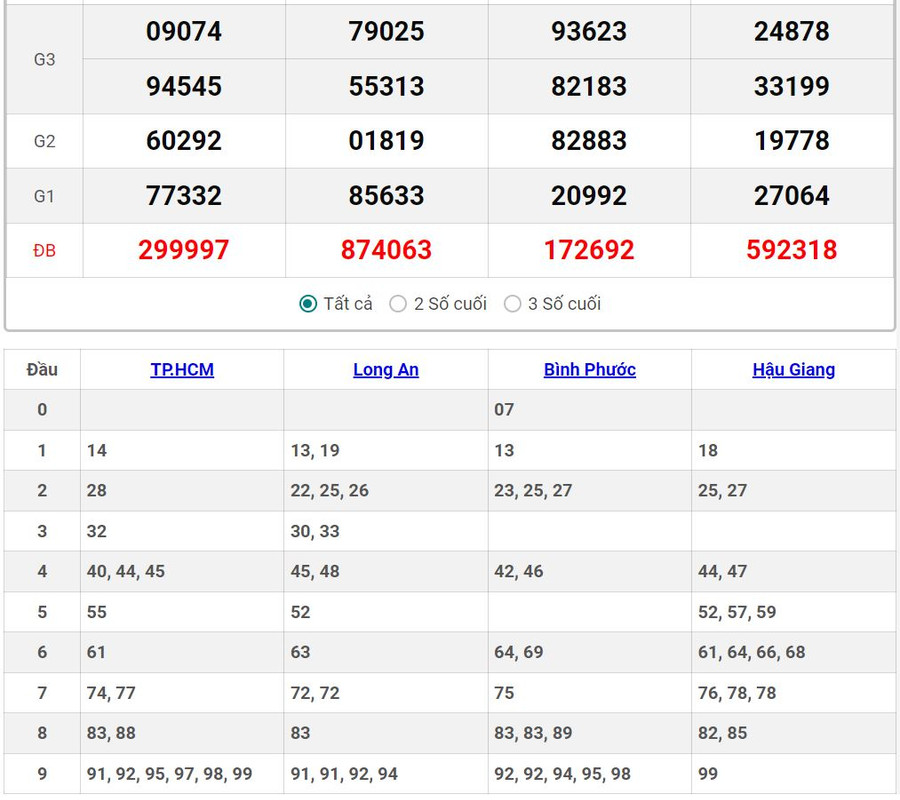Open the Hậu Giang results link
900x800 pixels.
point(793,370)
